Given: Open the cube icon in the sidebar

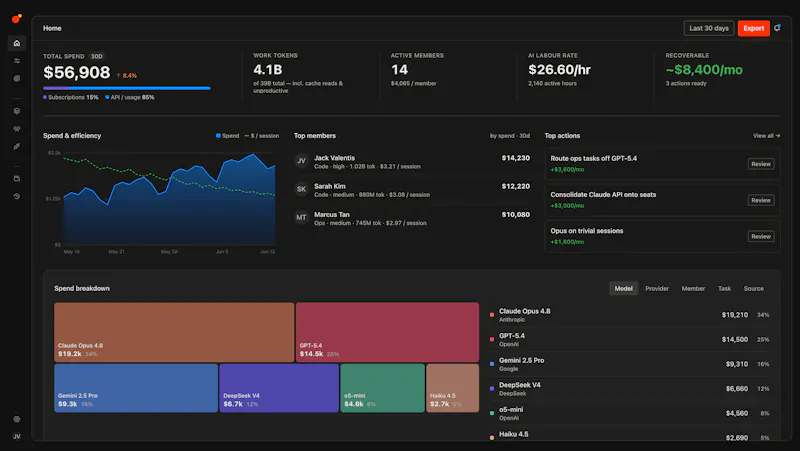Looking at the screenshot, I should 17,111.
